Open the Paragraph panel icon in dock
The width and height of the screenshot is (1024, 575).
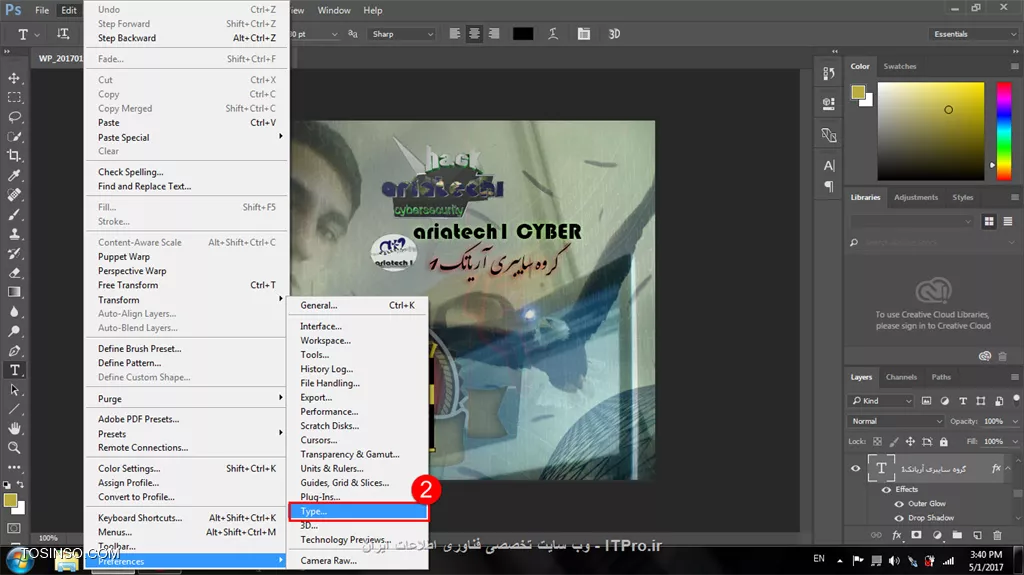(x=829, y=187)
